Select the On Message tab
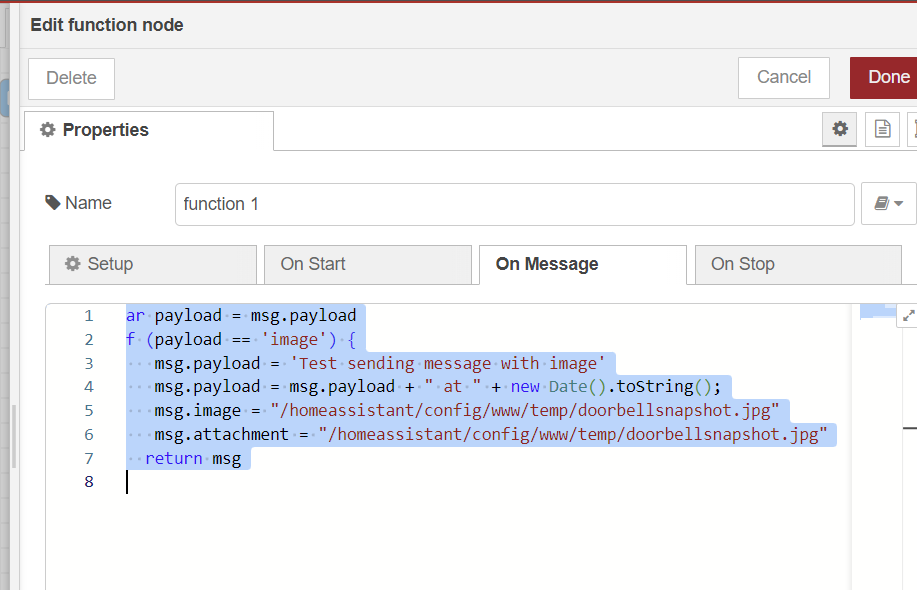 pyautogui.click(x=582, y=264)
